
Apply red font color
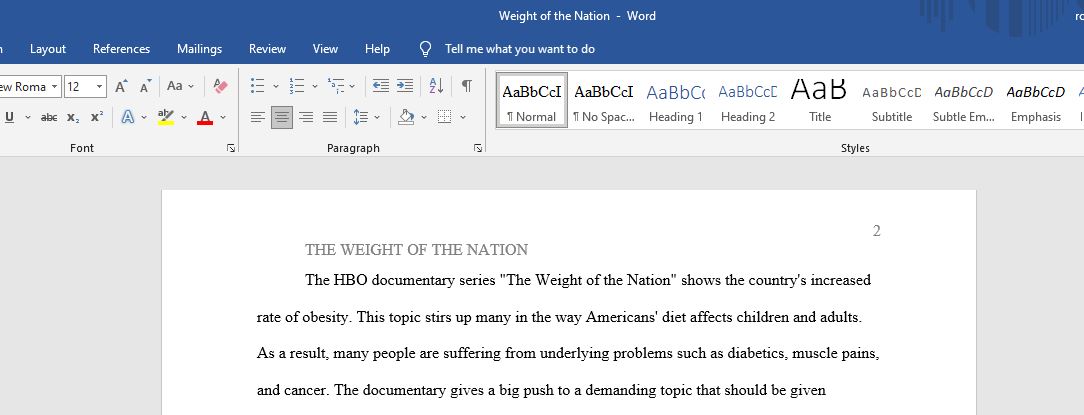205,118
